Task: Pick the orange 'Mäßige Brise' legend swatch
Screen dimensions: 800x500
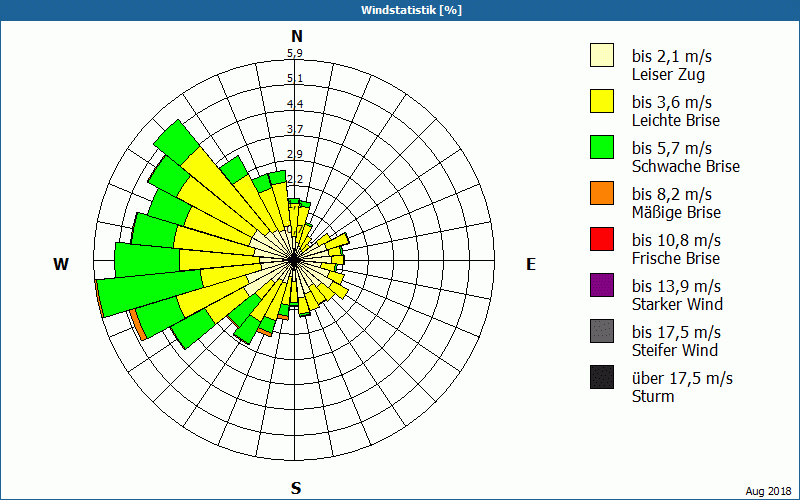Action: 601,193
